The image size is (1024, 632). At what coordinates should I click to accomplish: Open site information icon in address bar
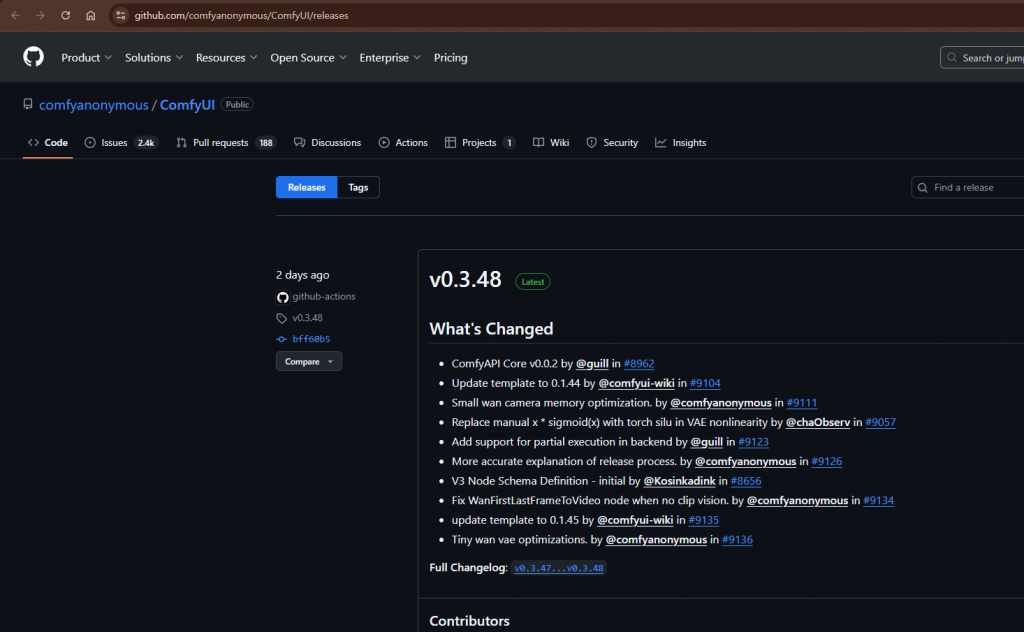(x=121, y=15)
